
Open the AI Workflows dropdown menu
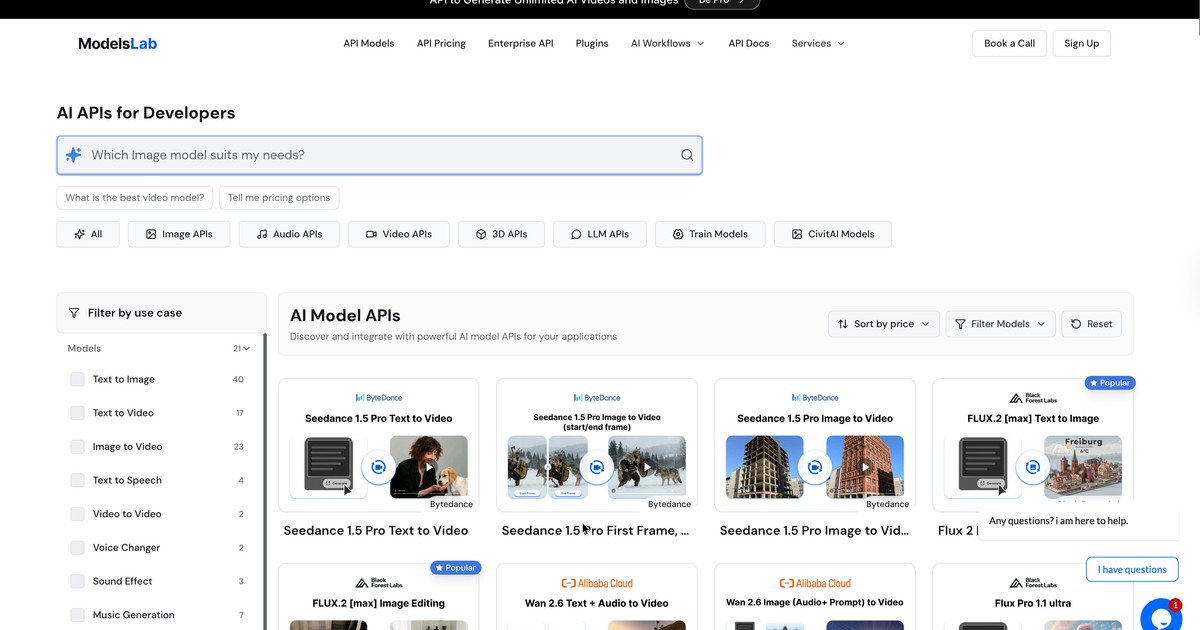click(667, 43)
